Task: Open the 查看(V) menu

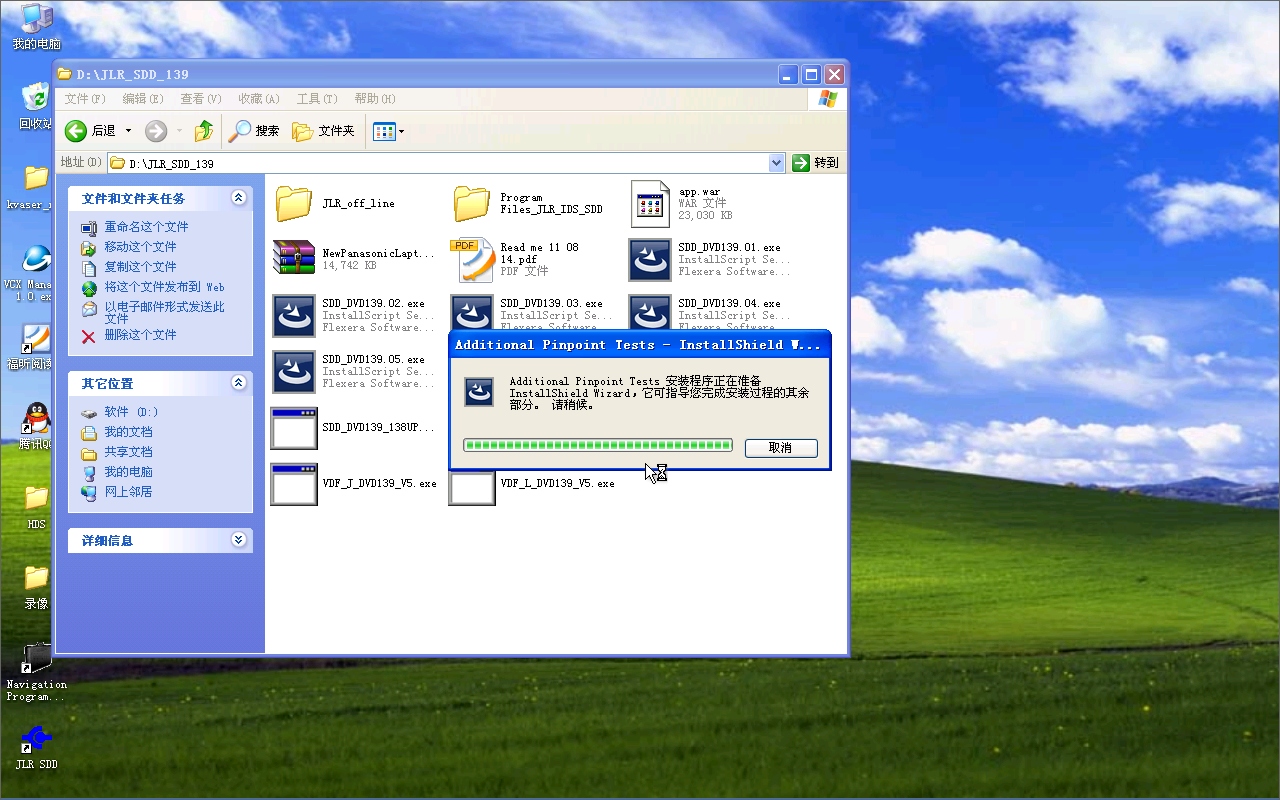Action: click(201, 99)
